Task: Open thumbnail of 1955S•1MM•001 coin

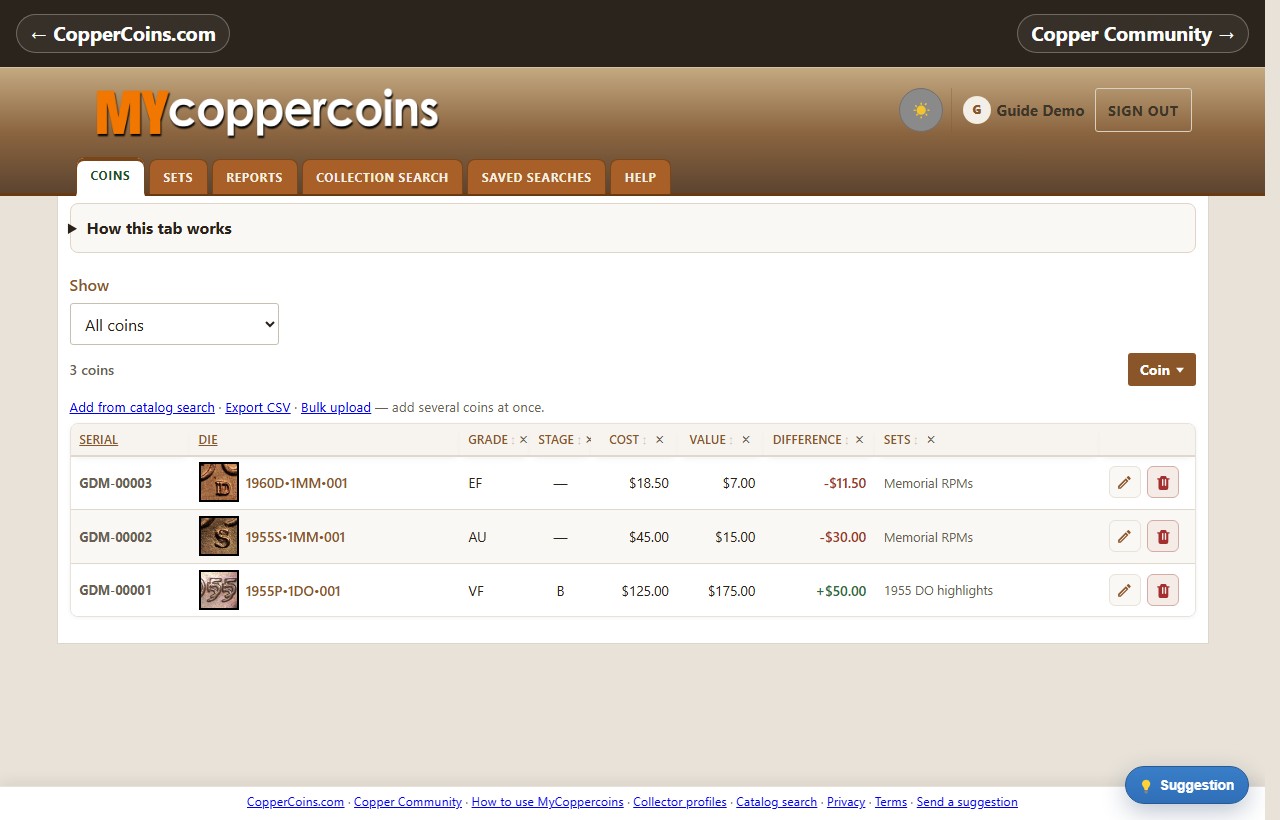Action: click(x=219, y=537)
